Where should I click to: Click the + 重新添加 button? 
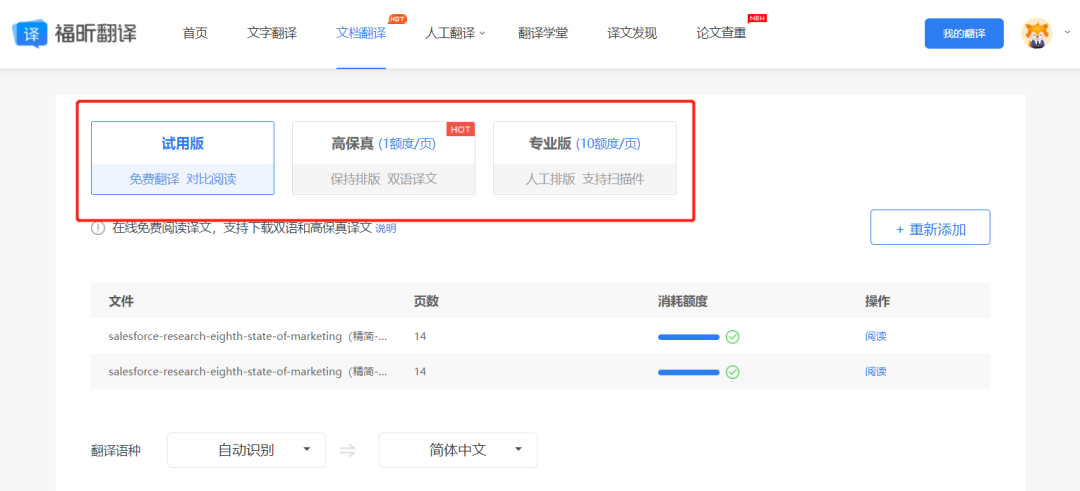point(931,227)
